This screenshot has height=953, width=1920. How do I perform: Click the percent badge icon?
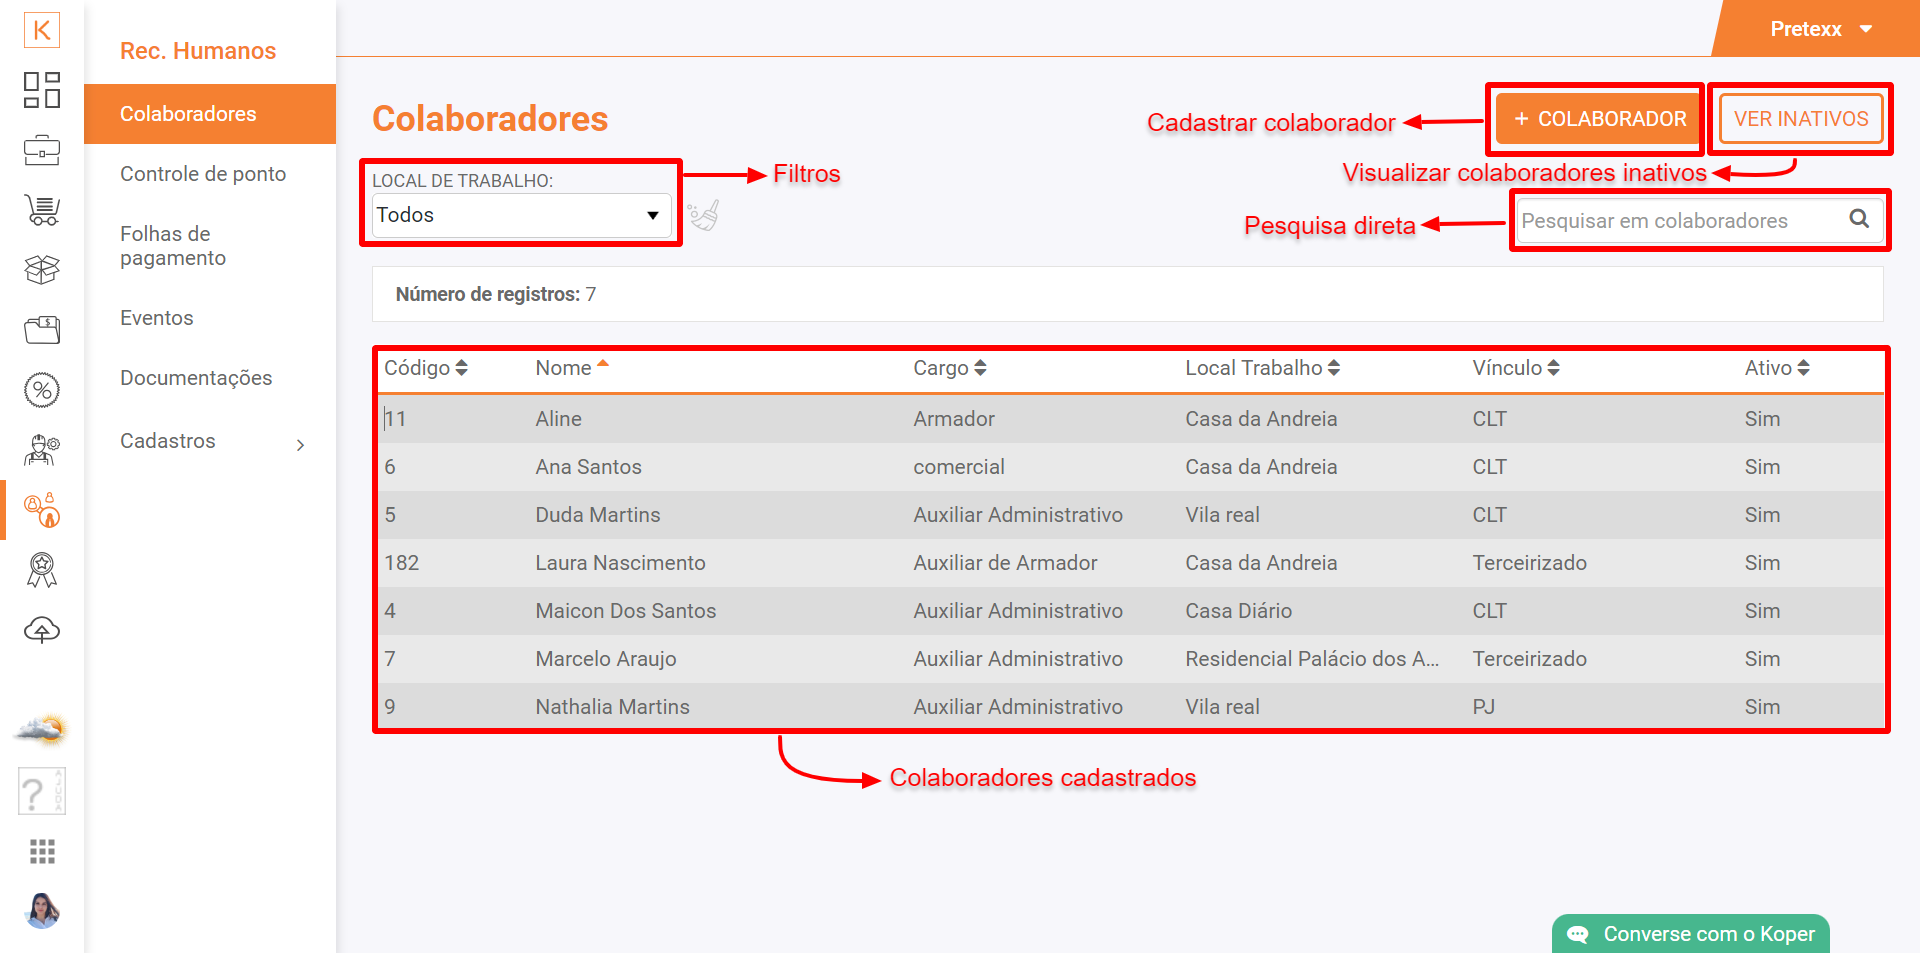tap(42, 390)
